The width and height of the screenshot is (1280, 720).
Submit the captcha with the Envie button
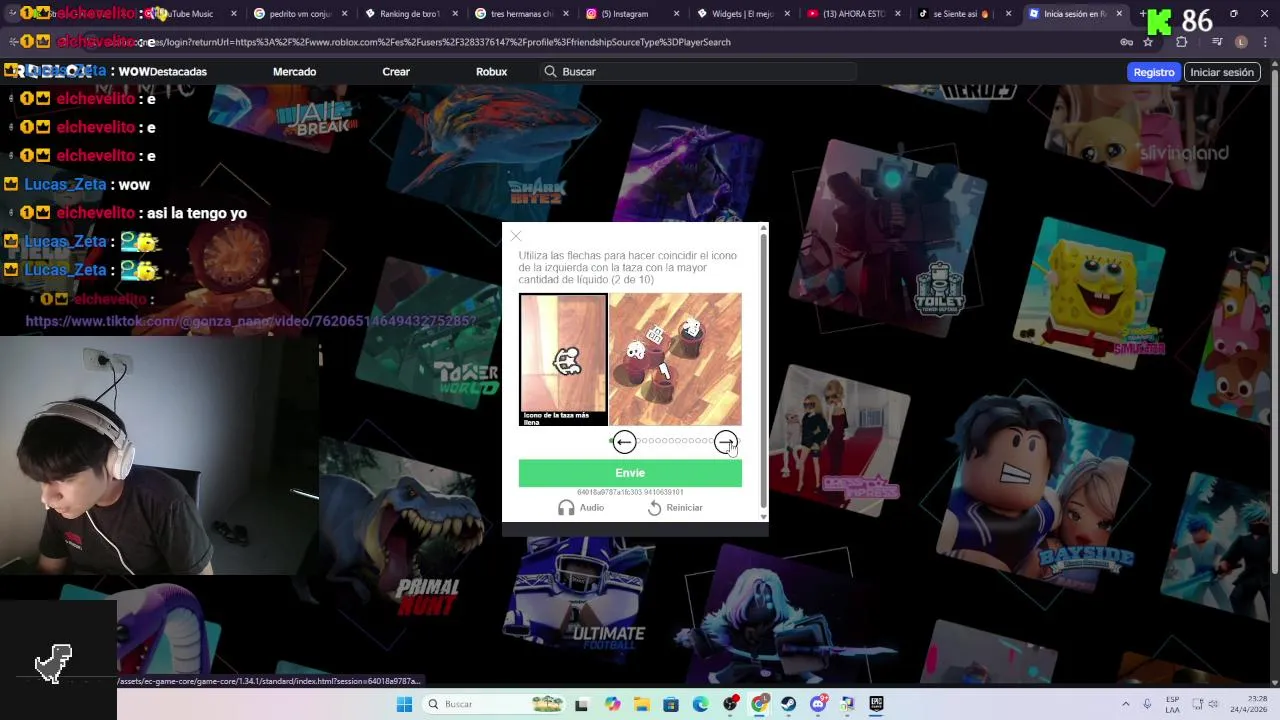(630, 473)
